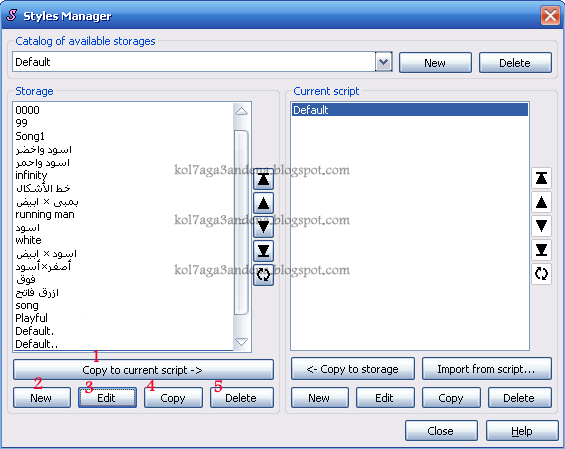Image resolution: width=565 pixels, height=449 pixels.
Task: Select style خط الأشكال in Storage
Action: [123, 188]
